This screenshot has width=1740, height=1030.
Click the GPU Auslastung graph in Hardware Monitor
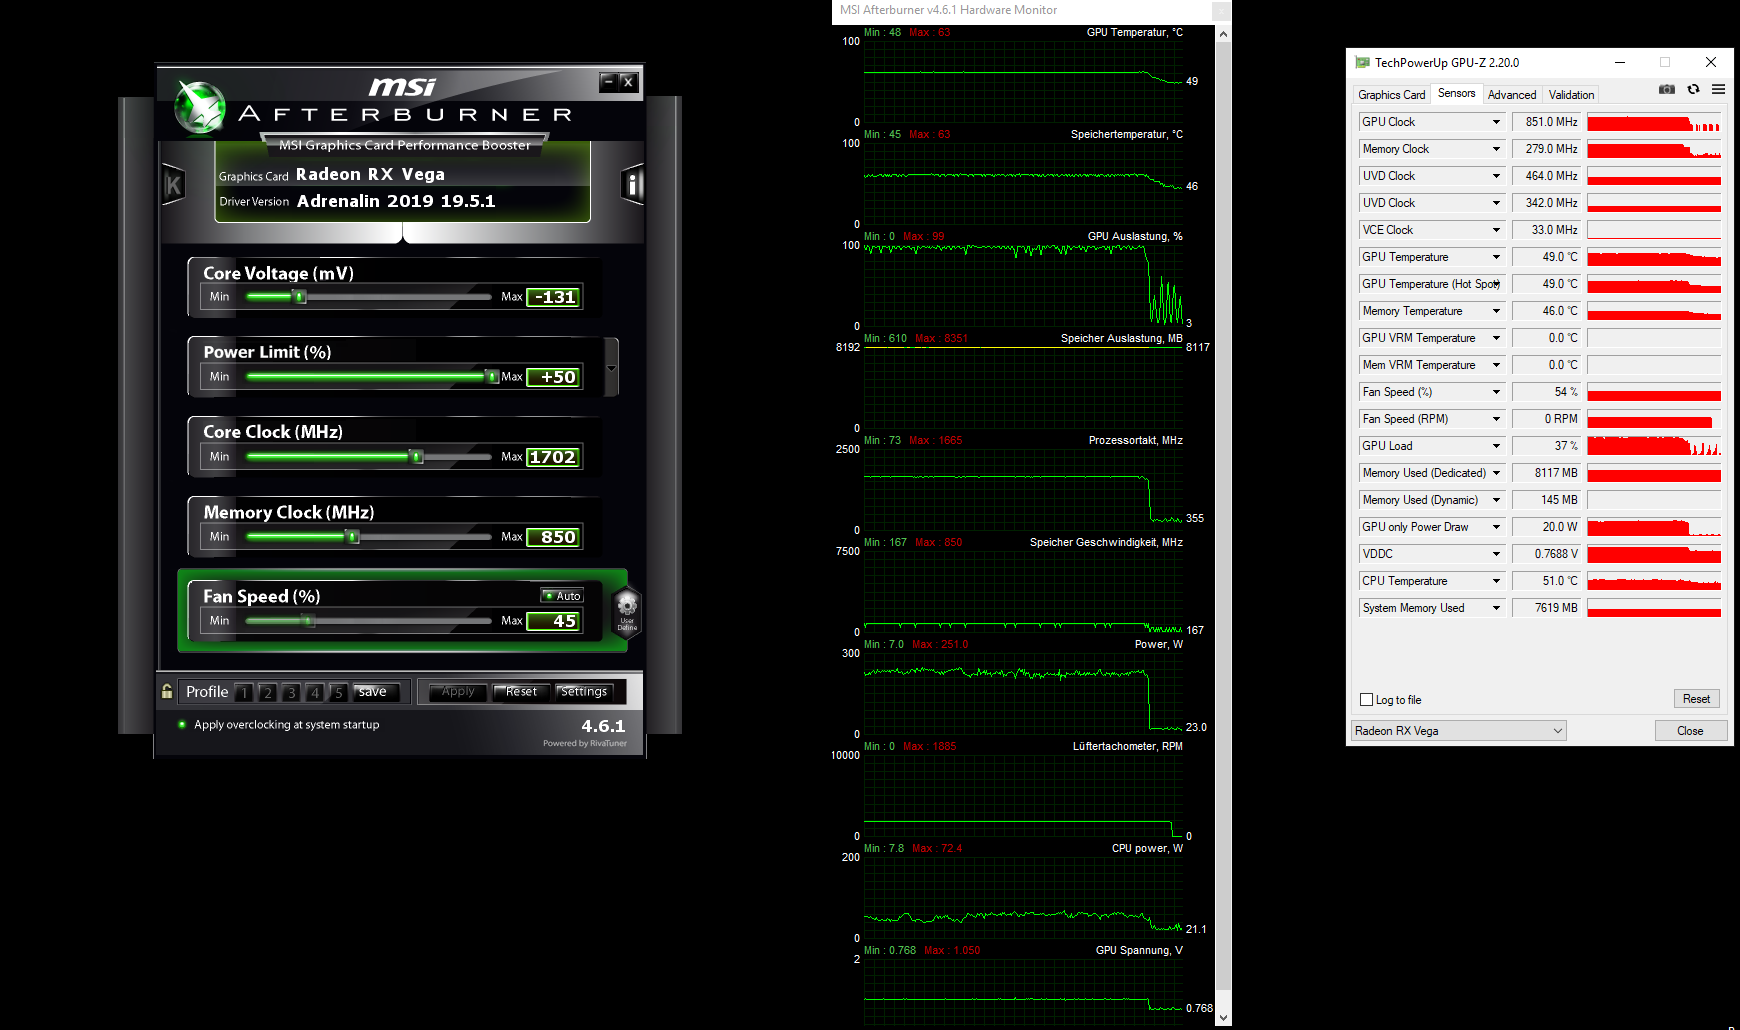tap(1023, 285)
